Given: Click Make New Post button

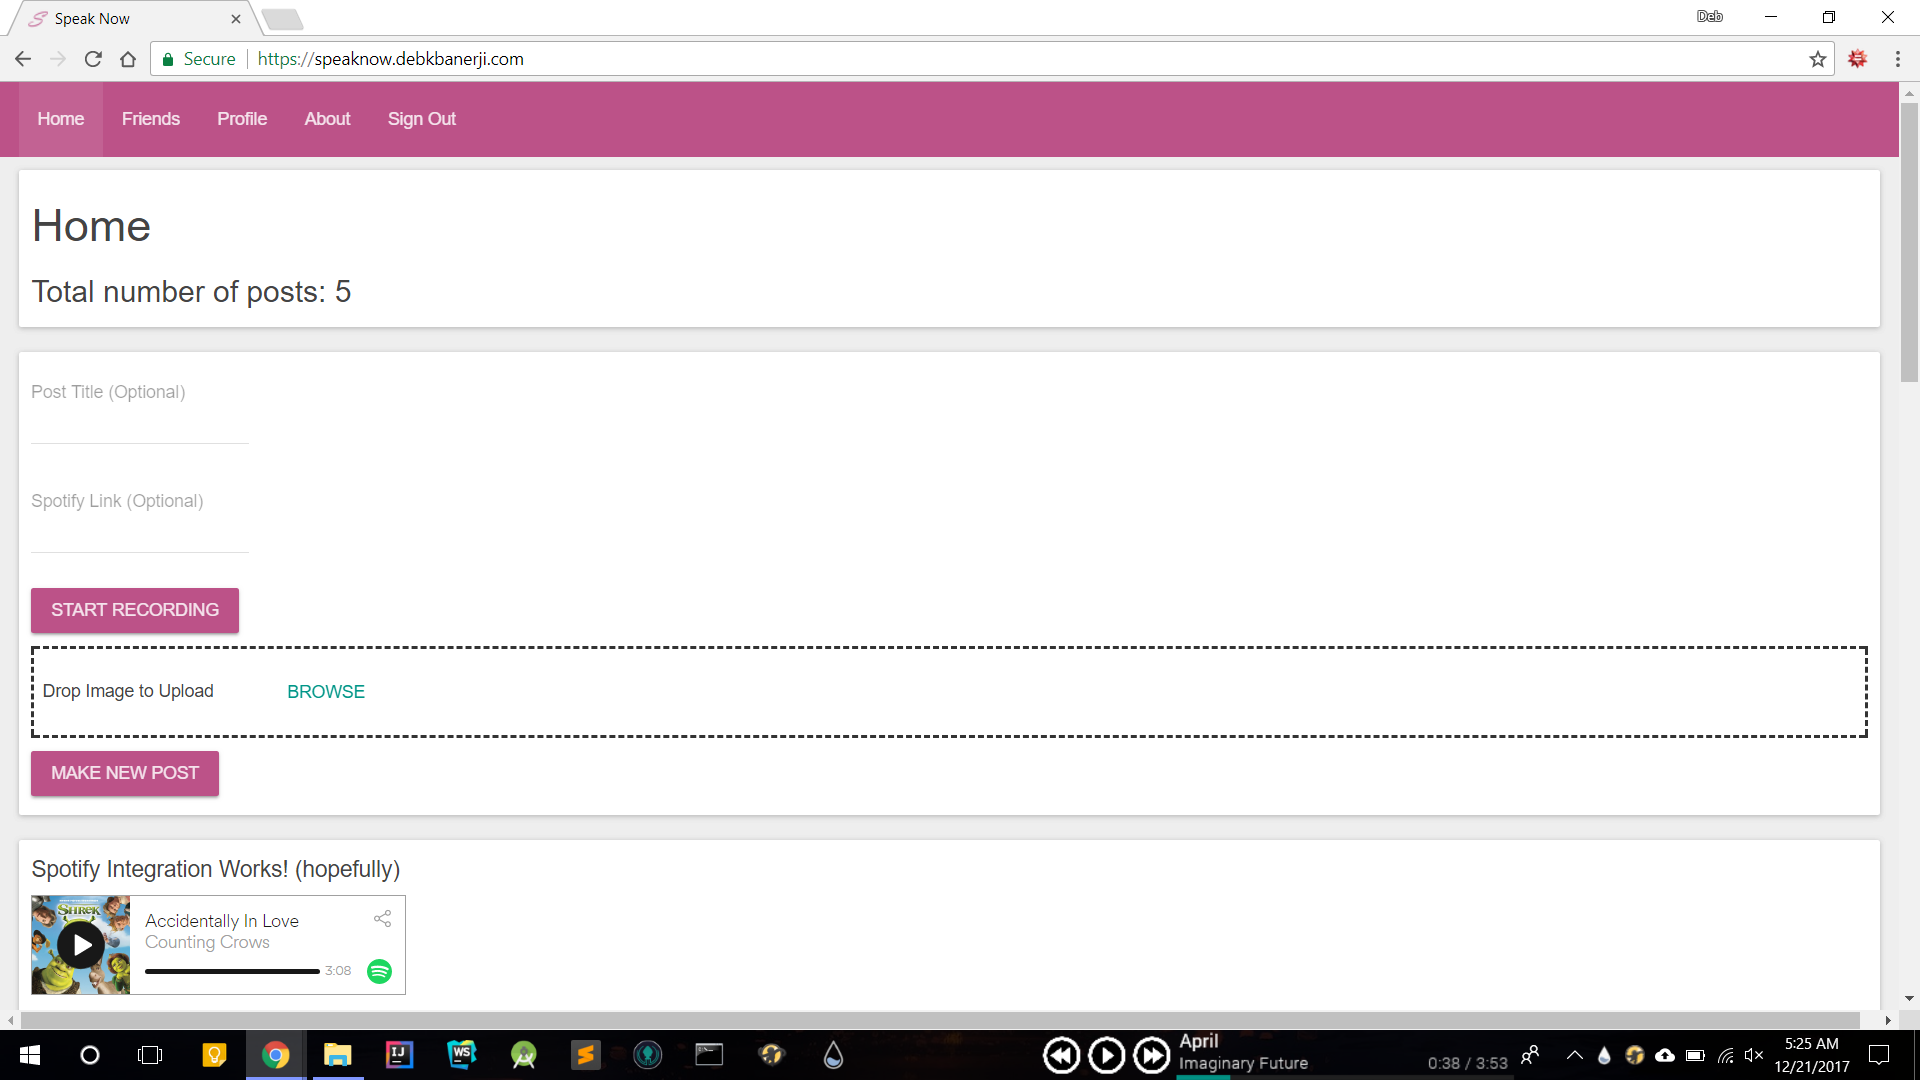Looking at the screenshot, I should (125, 773).
